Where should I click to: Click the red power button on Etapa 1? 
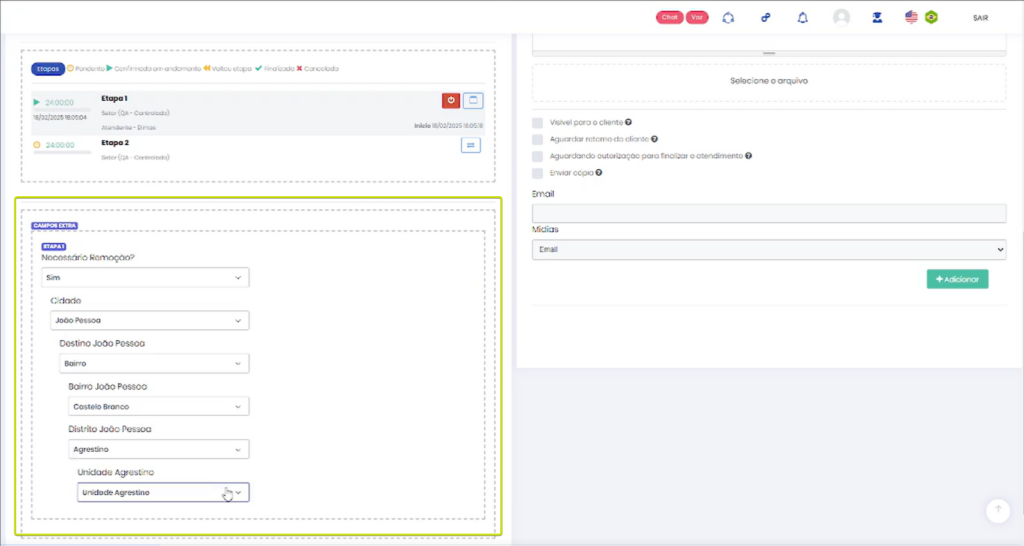[x=451, y=100]
